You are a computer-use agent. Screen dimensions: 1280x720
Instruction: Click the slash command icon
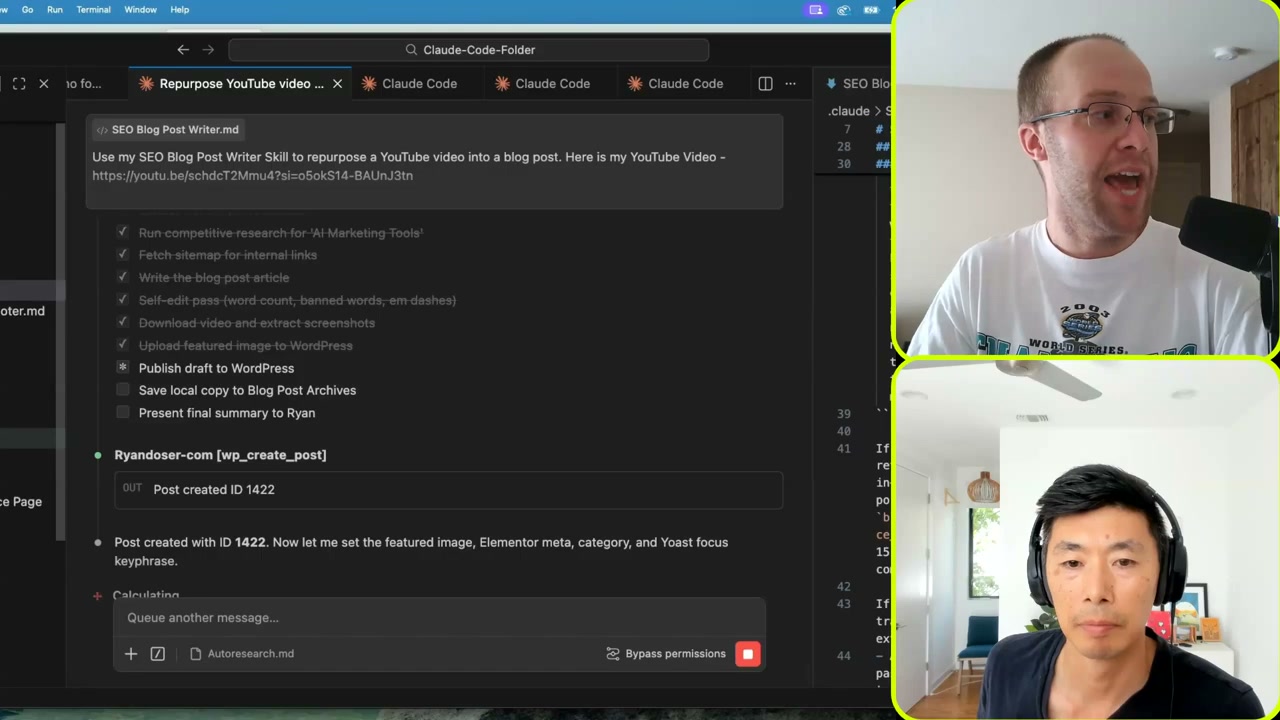coord(157,654)
